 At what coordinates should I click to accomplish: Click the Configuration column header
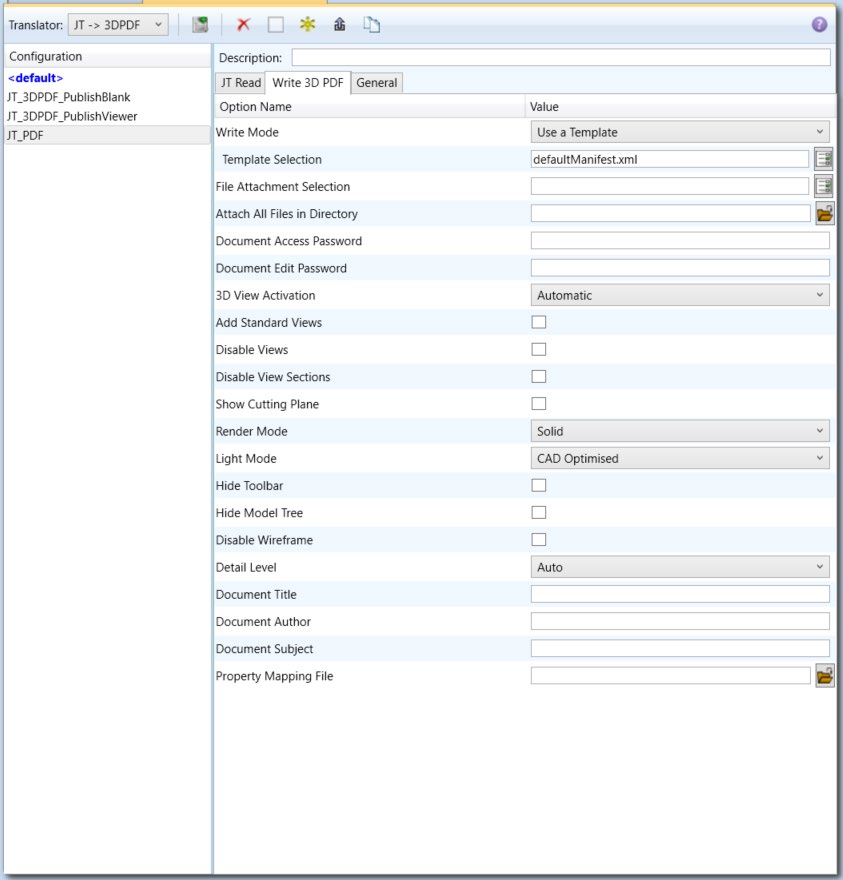(107, 56)
